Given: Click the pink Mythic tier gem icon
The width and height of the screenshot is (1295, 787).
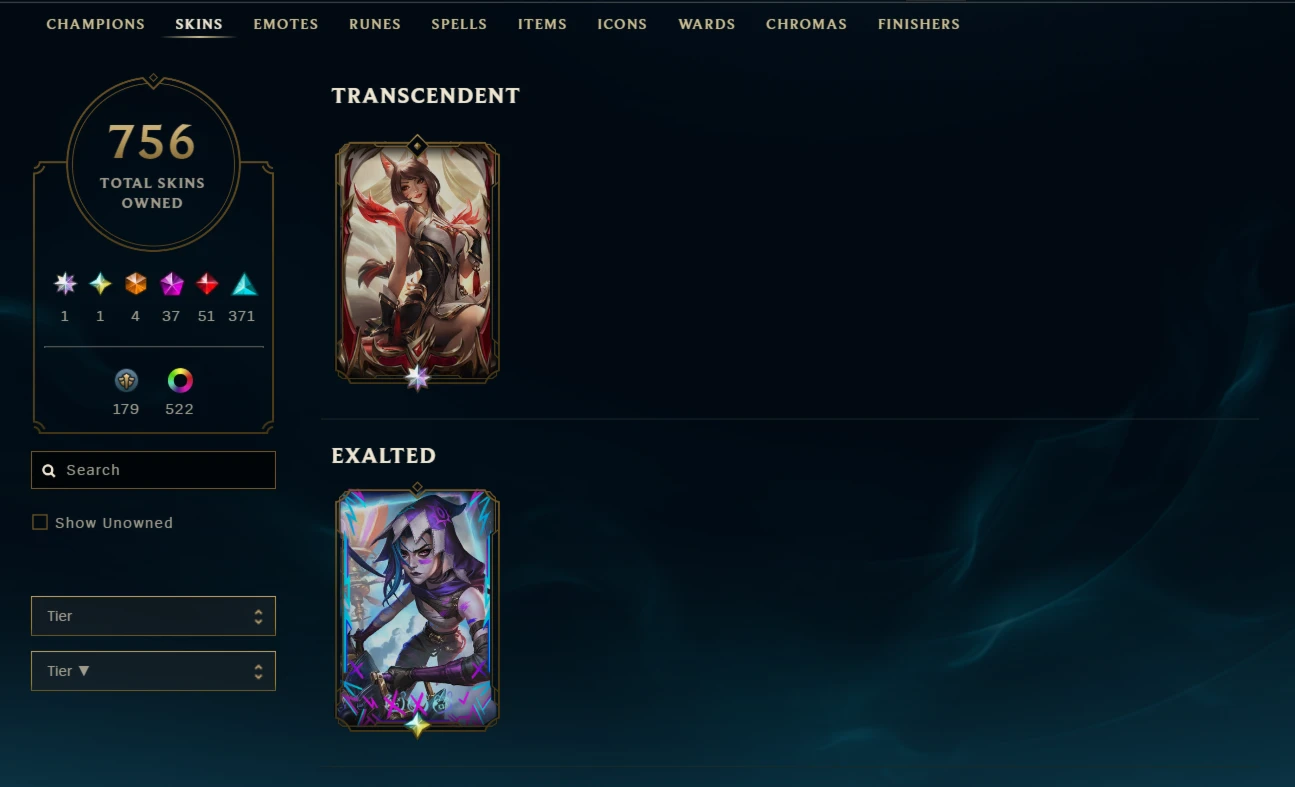Looking at the screenshot, I should [x=172, y=284].
